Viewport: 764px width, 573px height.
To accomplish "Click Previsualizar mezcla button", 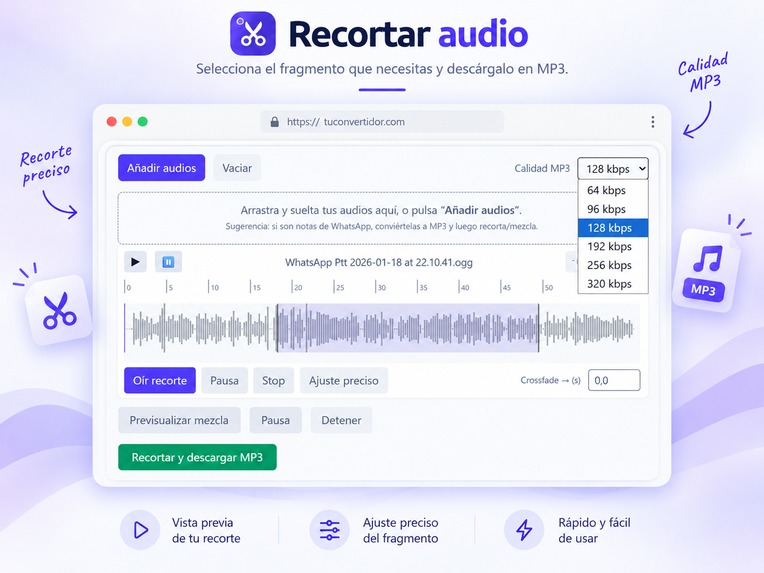I will tap(179, 420).
